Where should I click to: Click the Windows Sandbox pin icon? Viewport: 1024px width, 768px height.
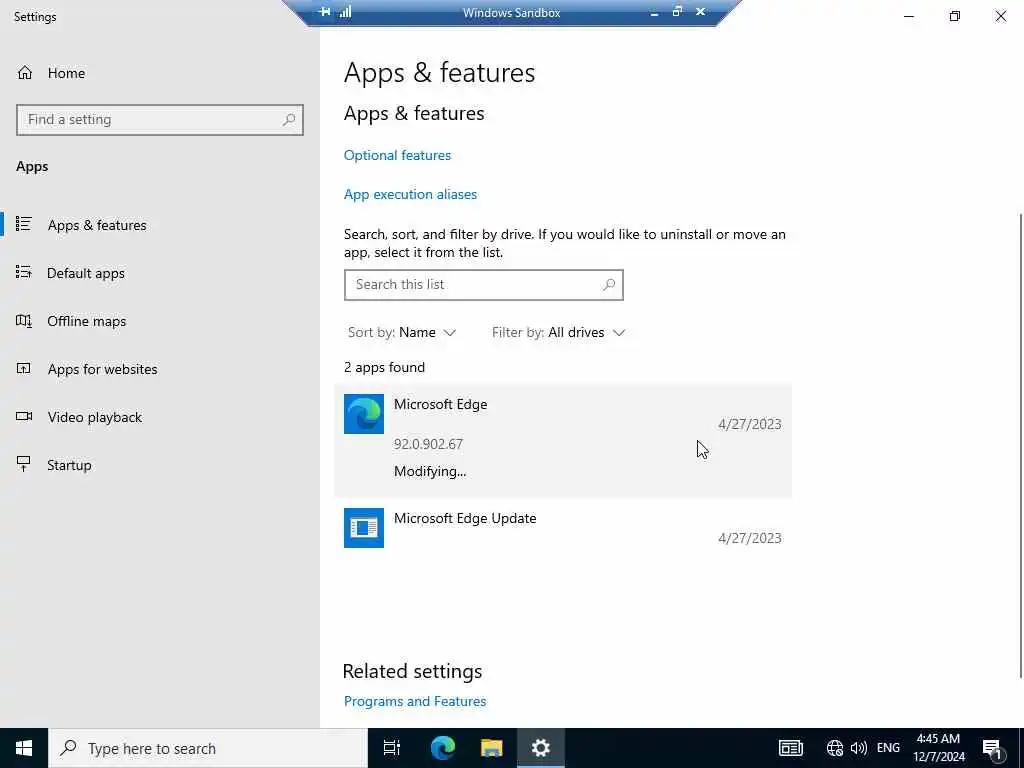click(325, 12)
